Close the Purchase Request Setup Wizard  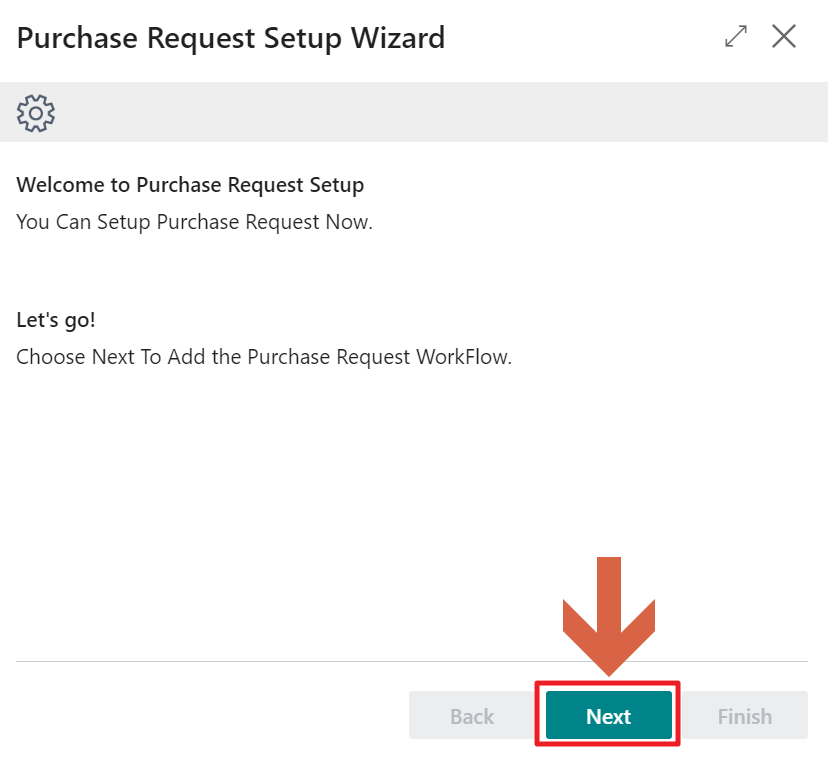point(784,36)
